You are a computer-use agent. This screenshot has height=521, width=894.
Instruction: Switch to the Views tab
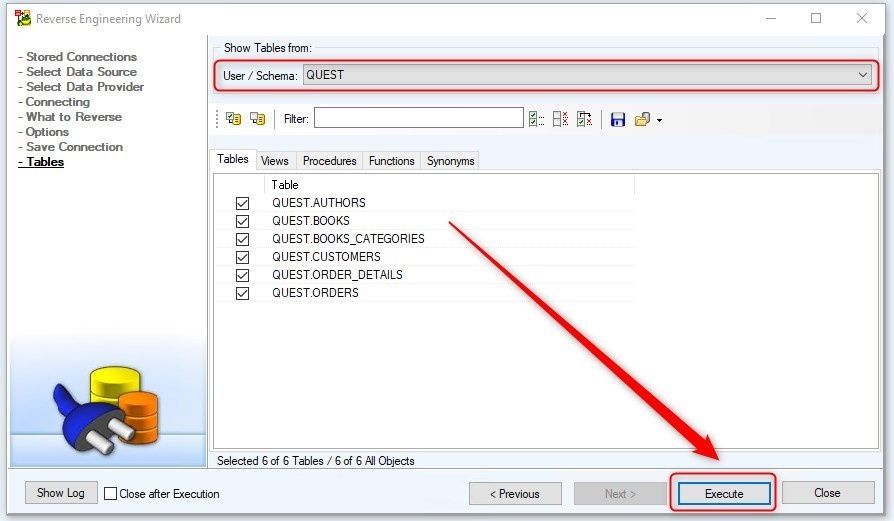point(275,161)
